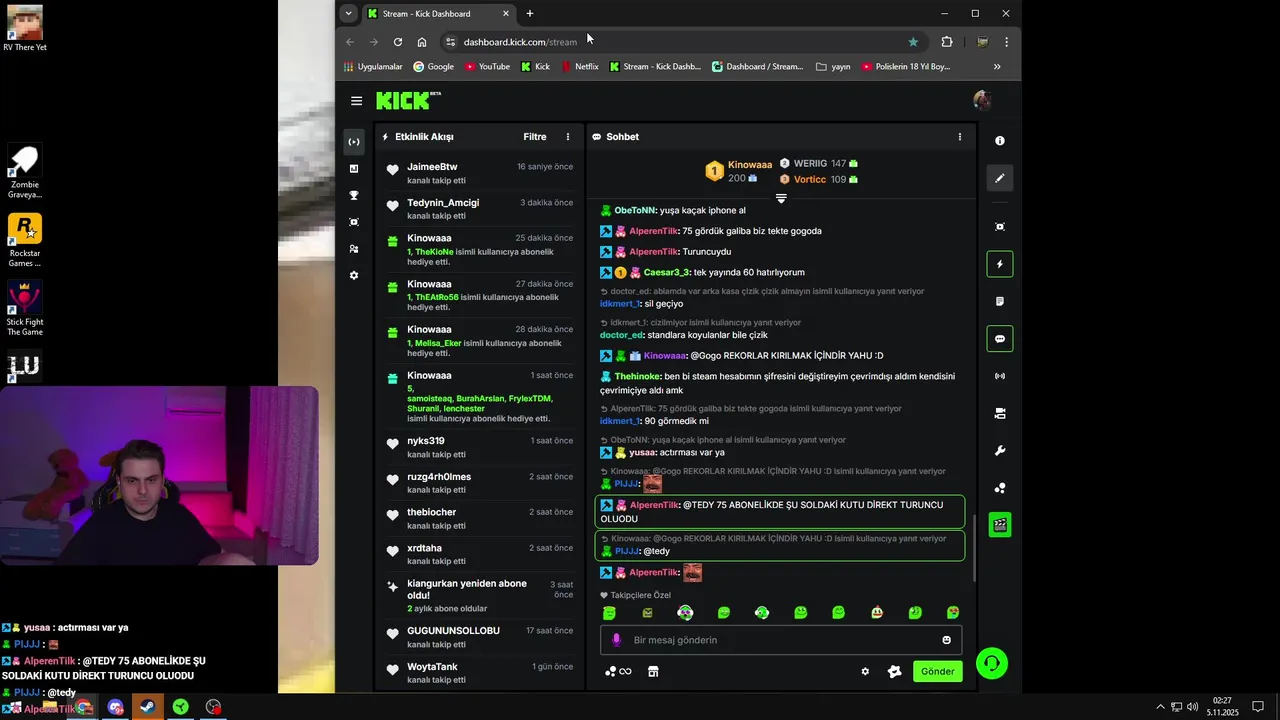Pick the first green emote under Takipçilere Özel
1280x720 pixels.
coord(609,613)
